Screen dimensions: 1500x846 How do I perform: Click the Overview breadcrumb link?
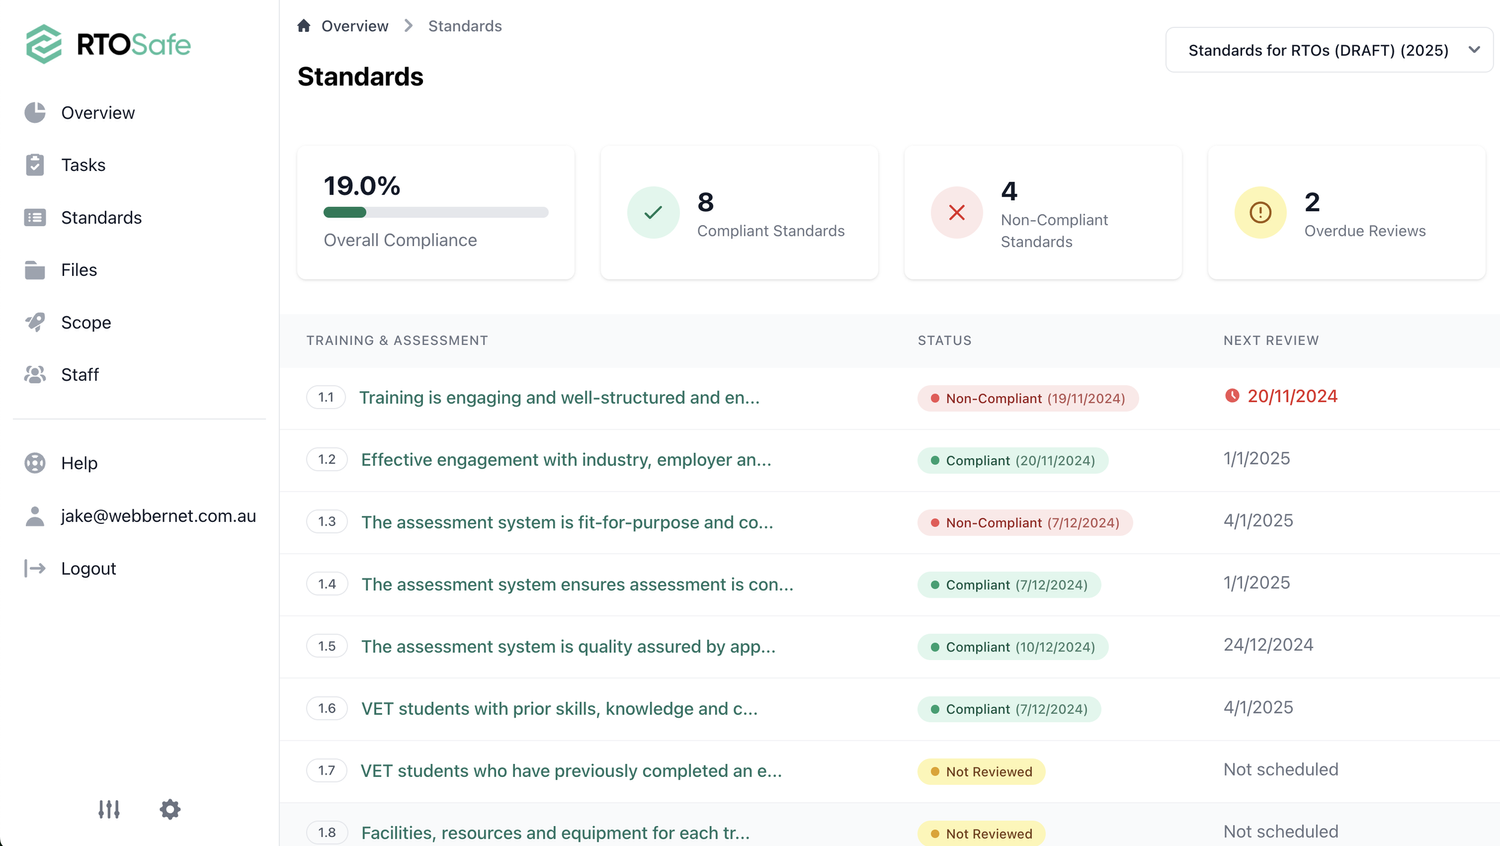(355, 26)
